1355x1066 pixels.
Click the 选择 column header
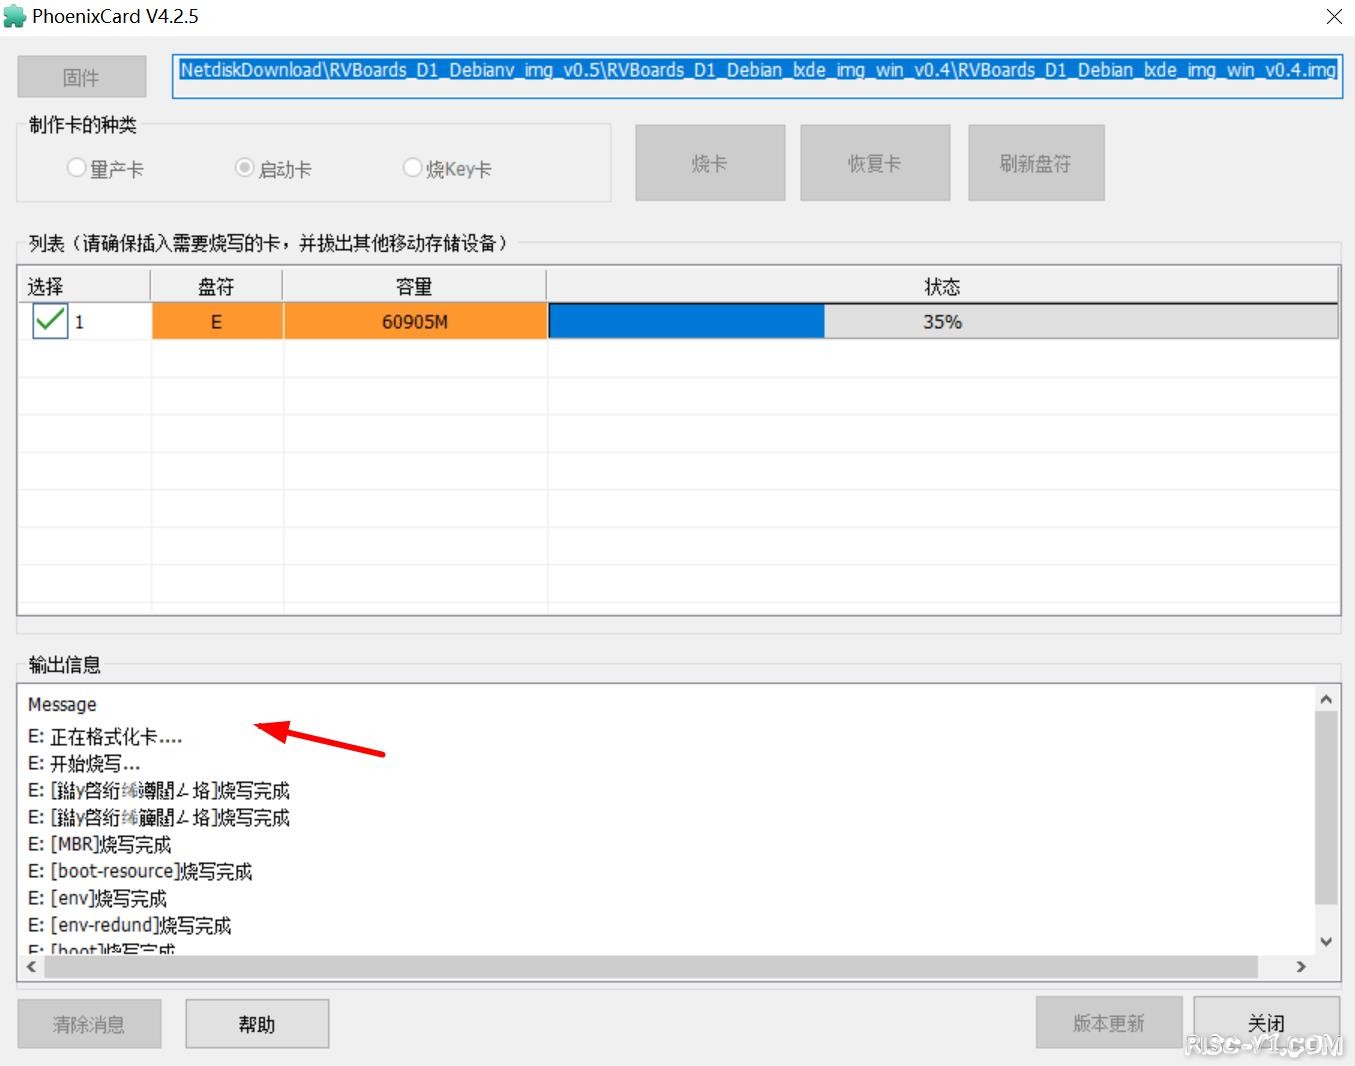pyautogui.click(x=85, y=287)
